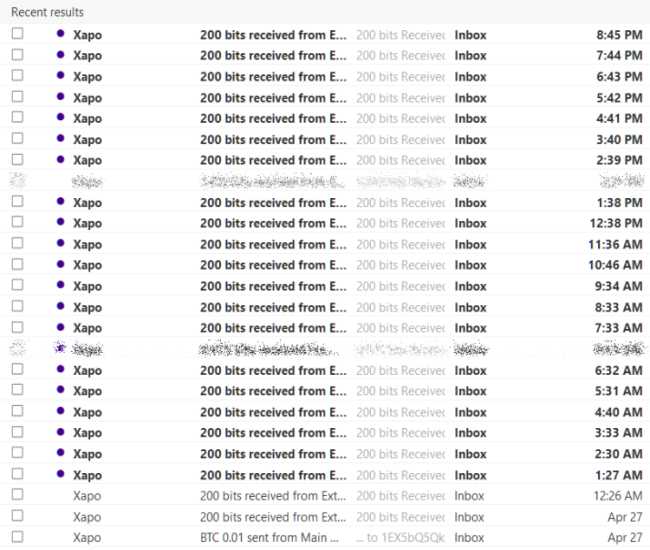The width and height of the screenshot is (650, 550).
Task: Click the '8:45 PM' timestamp
Action: coord(619,35)
